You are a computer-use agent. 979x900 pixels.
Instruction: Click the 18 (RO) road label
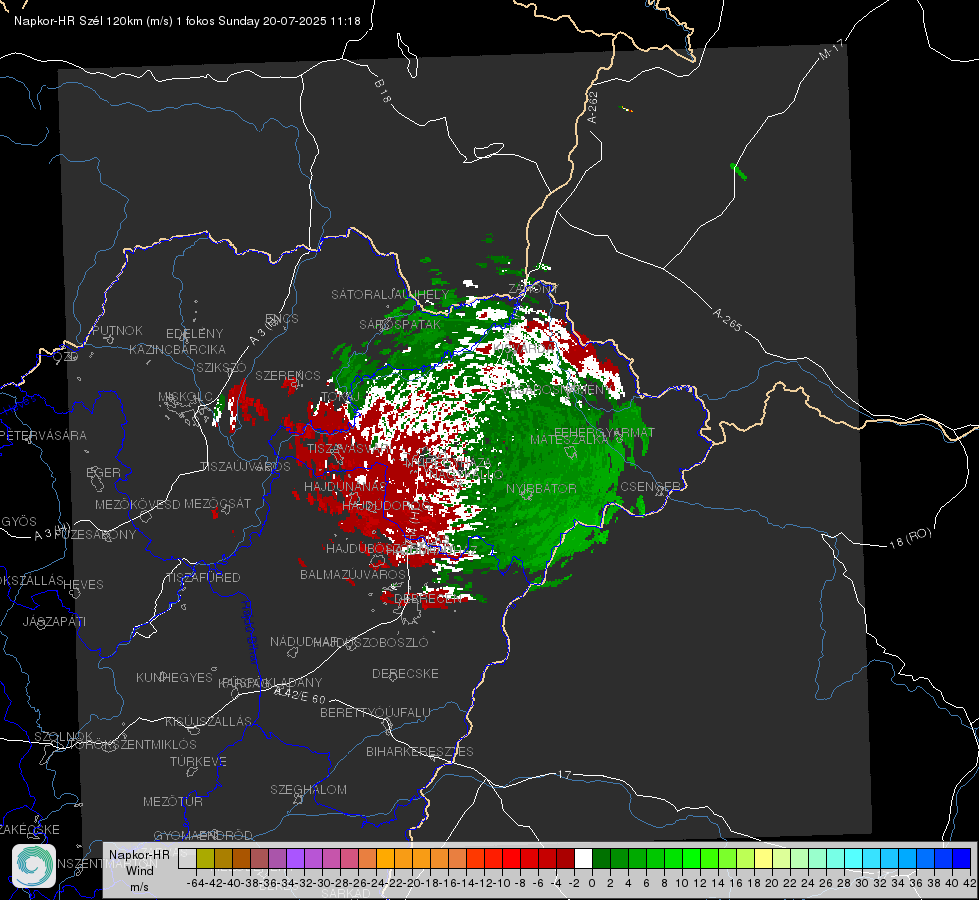pyautogui.click(x=910, y=538)
